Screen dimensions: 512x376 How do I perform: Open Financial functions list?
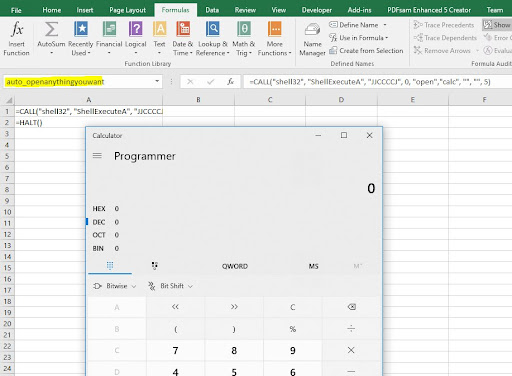tap(109, 38)
